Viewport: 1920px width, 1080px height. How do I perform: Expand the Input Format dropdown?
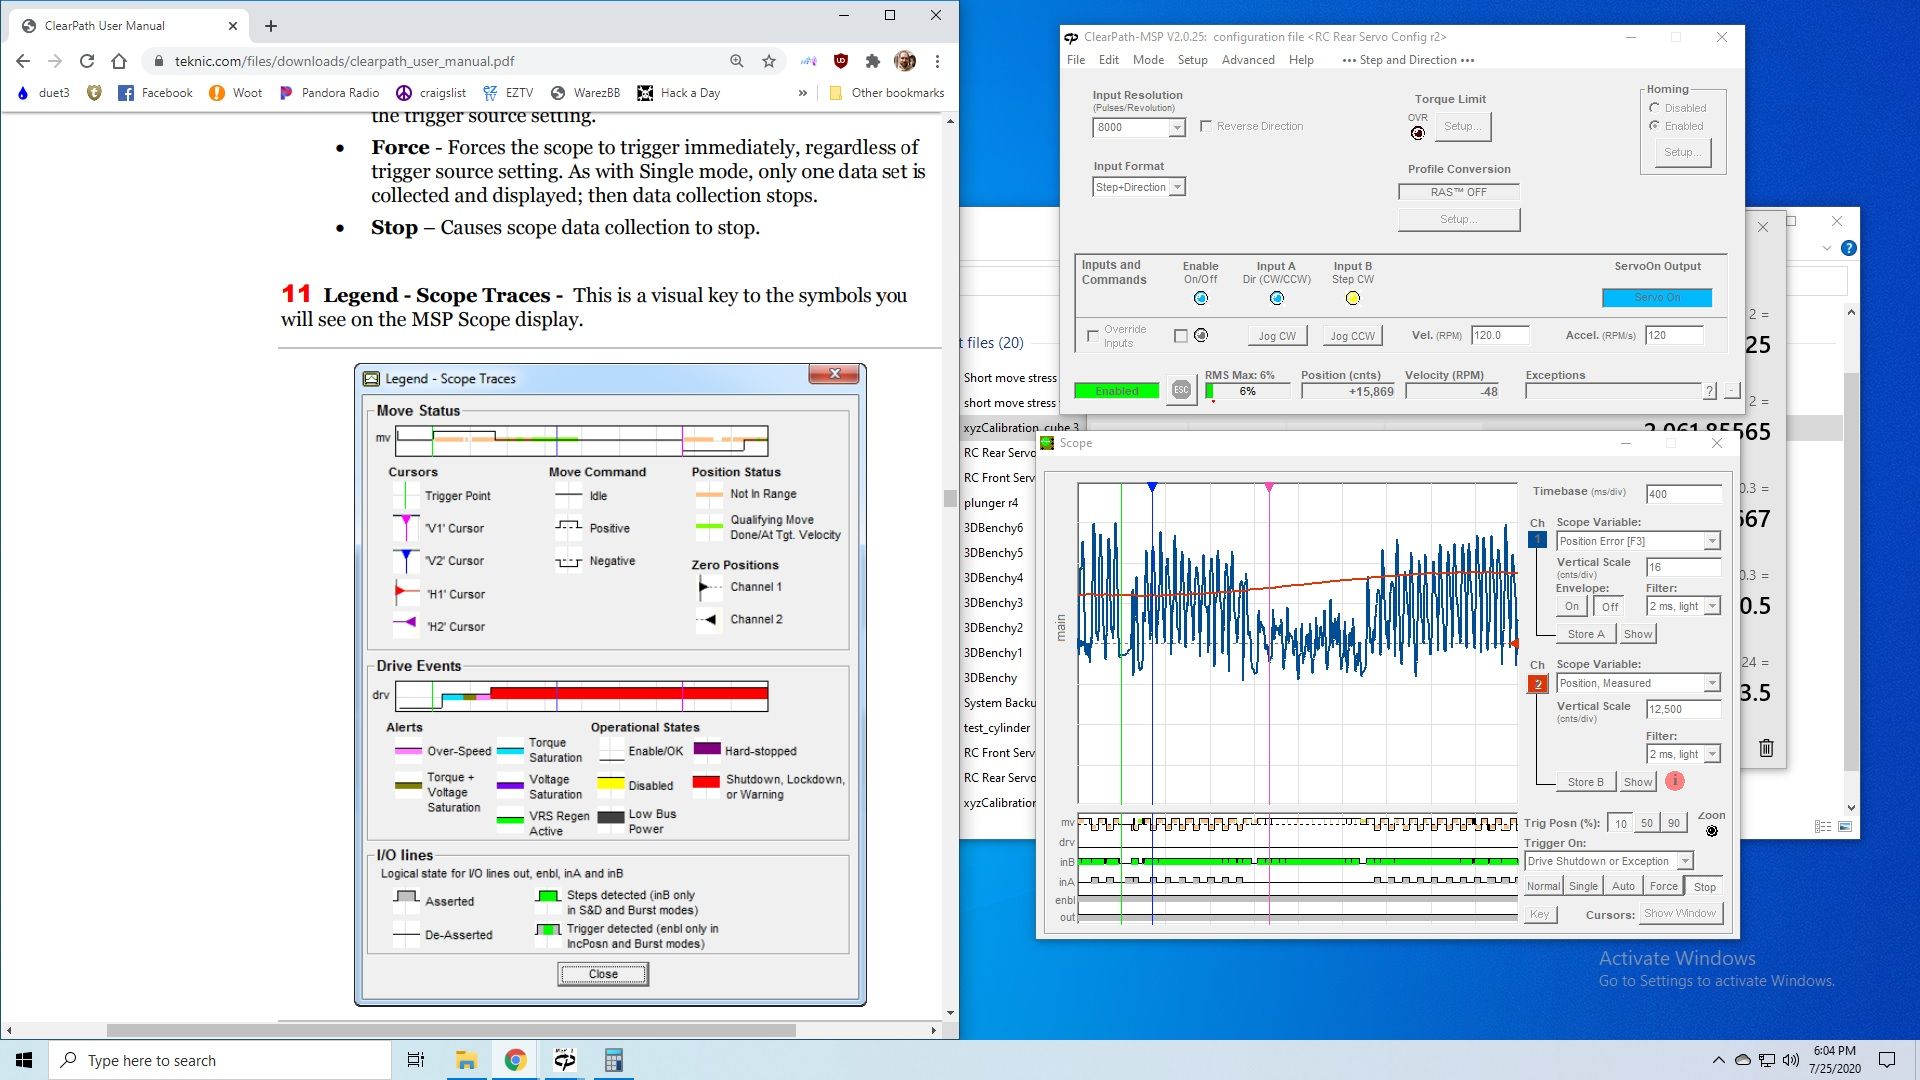(x=1178, y=186)
